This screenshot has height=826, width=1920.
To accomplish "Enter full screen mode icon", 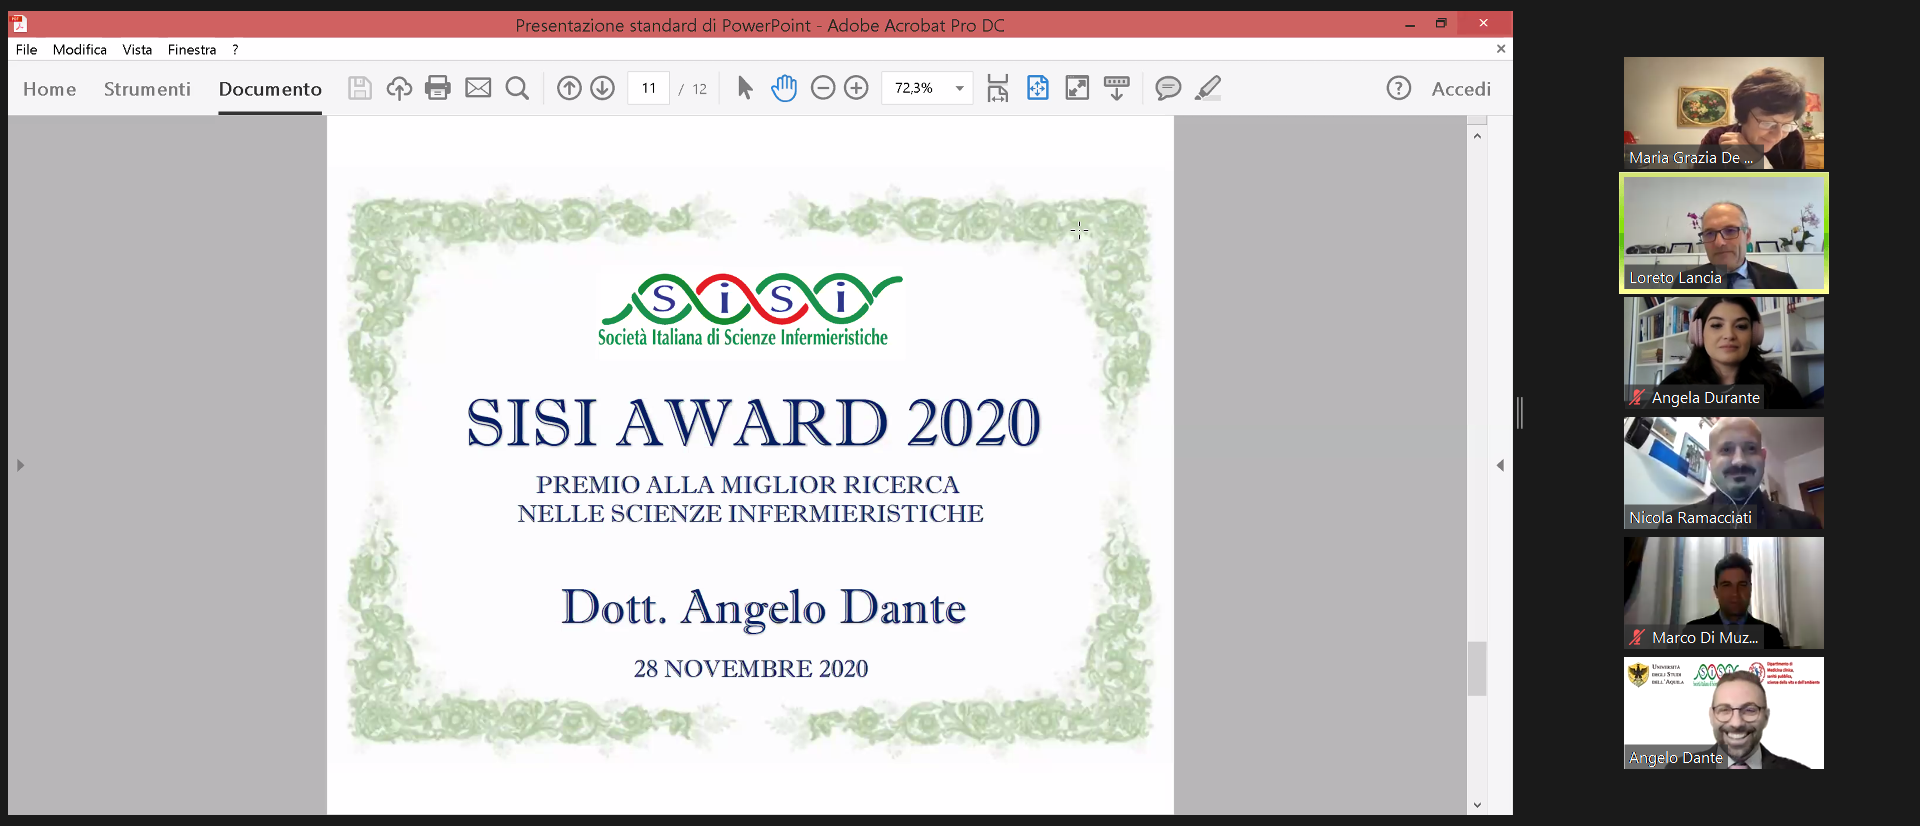I will (1077, 88).
